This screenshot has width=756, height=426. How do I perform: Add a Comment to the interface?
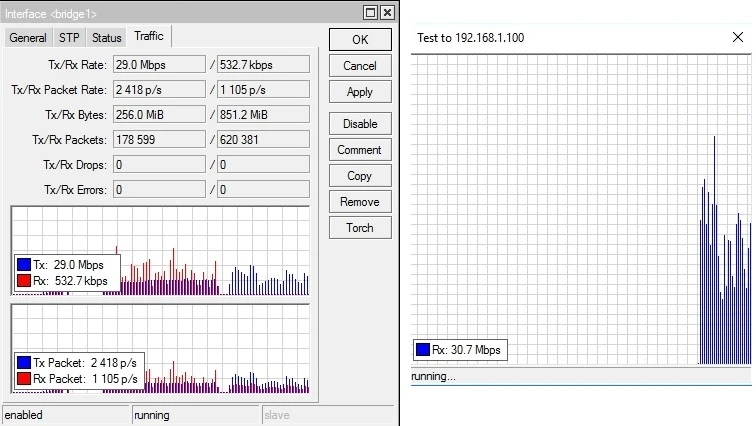pos(359,150)
